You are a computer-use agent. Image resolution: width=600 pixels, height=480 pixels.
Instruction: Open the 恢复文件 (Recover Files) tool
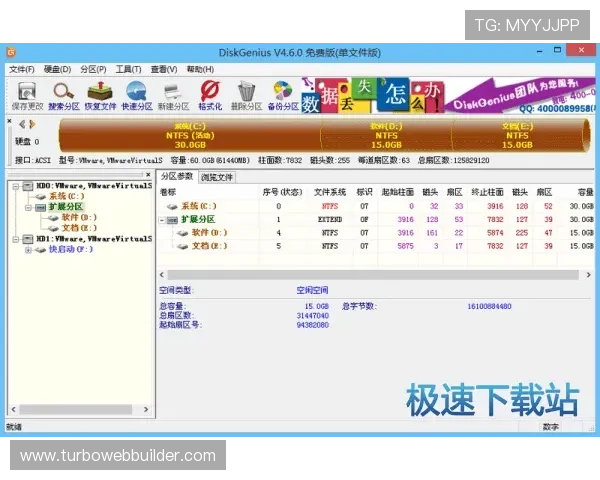coord(100,93)
